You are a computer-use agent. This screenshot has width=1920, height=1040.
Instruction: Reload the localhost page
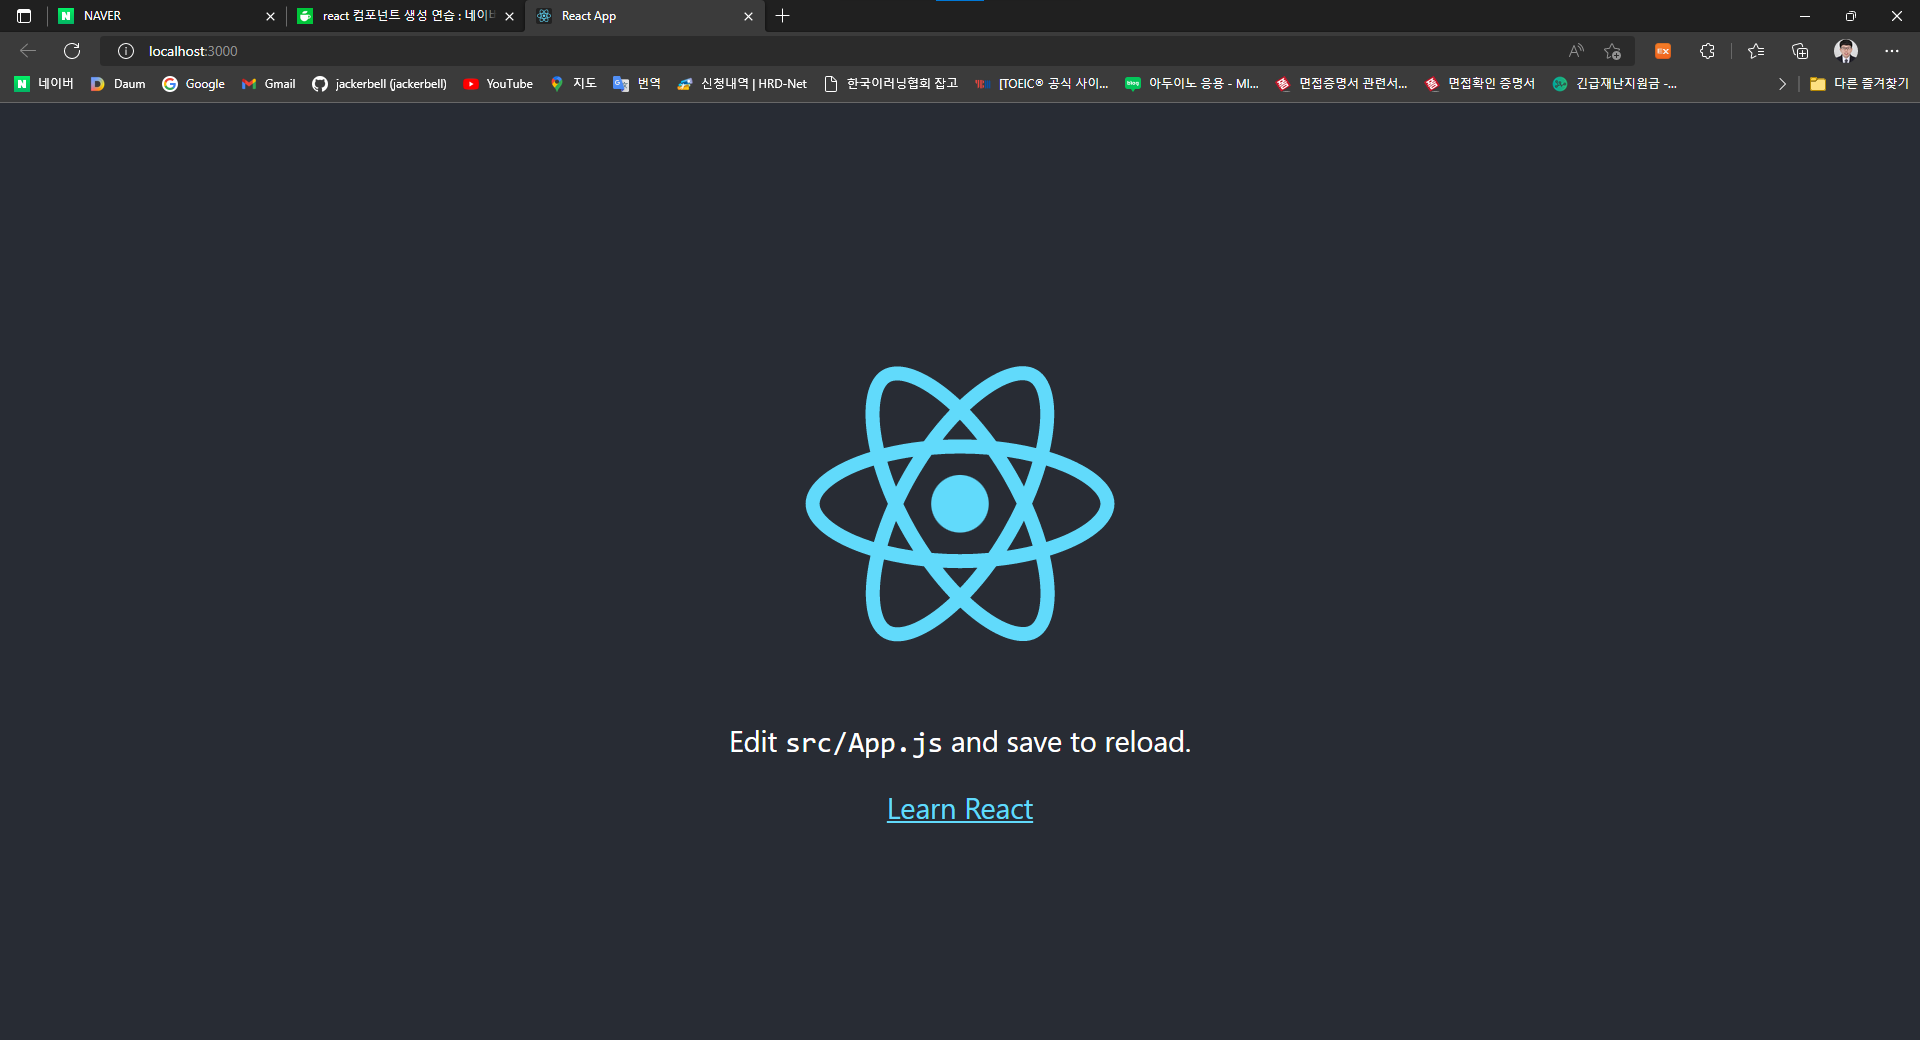click(x=72, y=51)
